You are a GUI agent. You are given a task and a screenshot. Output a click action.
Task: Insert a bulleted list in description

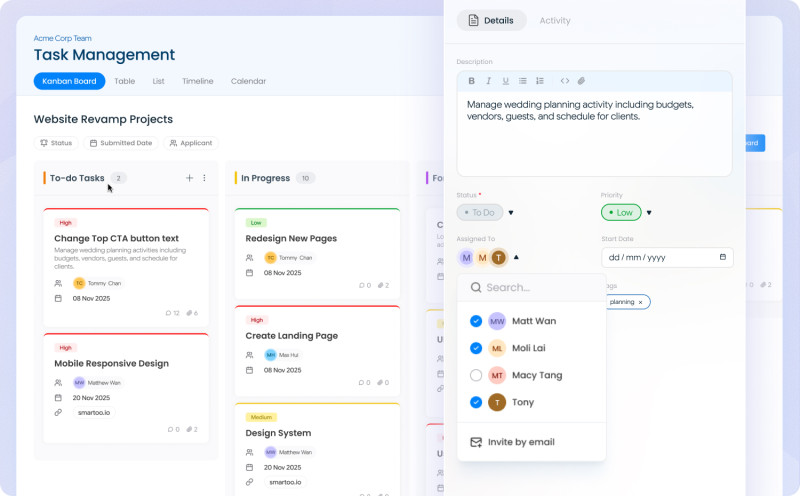click(x=522, y=81)
